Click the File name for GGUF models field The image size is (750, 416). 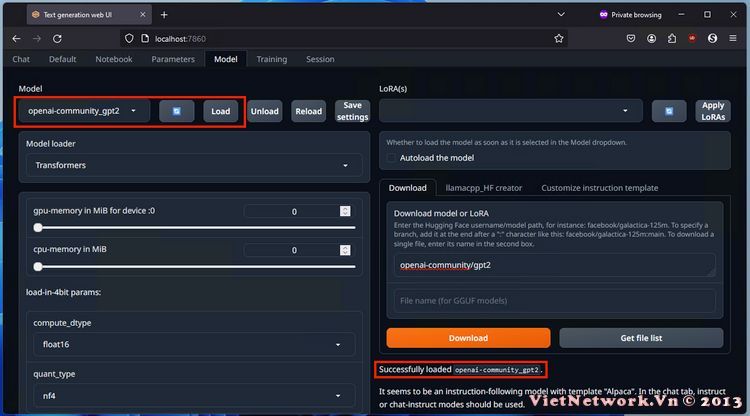pos(553,301)
